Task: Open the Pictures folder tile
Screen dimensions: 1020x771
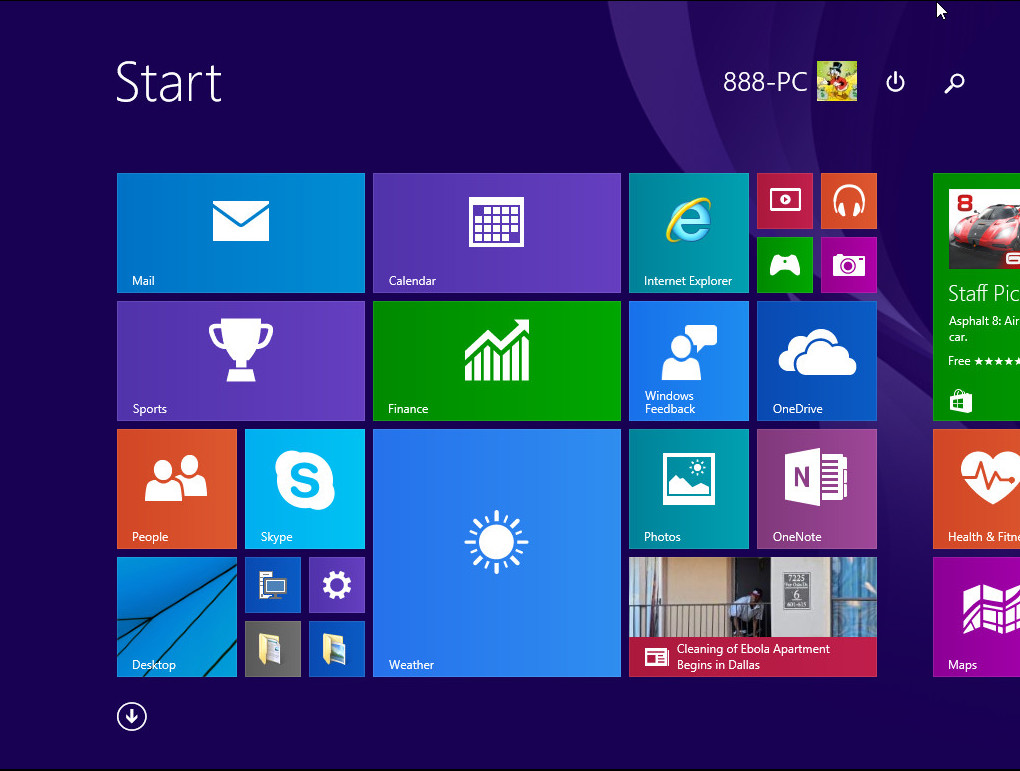Action: pyautogui.click(x=336, y=648)
